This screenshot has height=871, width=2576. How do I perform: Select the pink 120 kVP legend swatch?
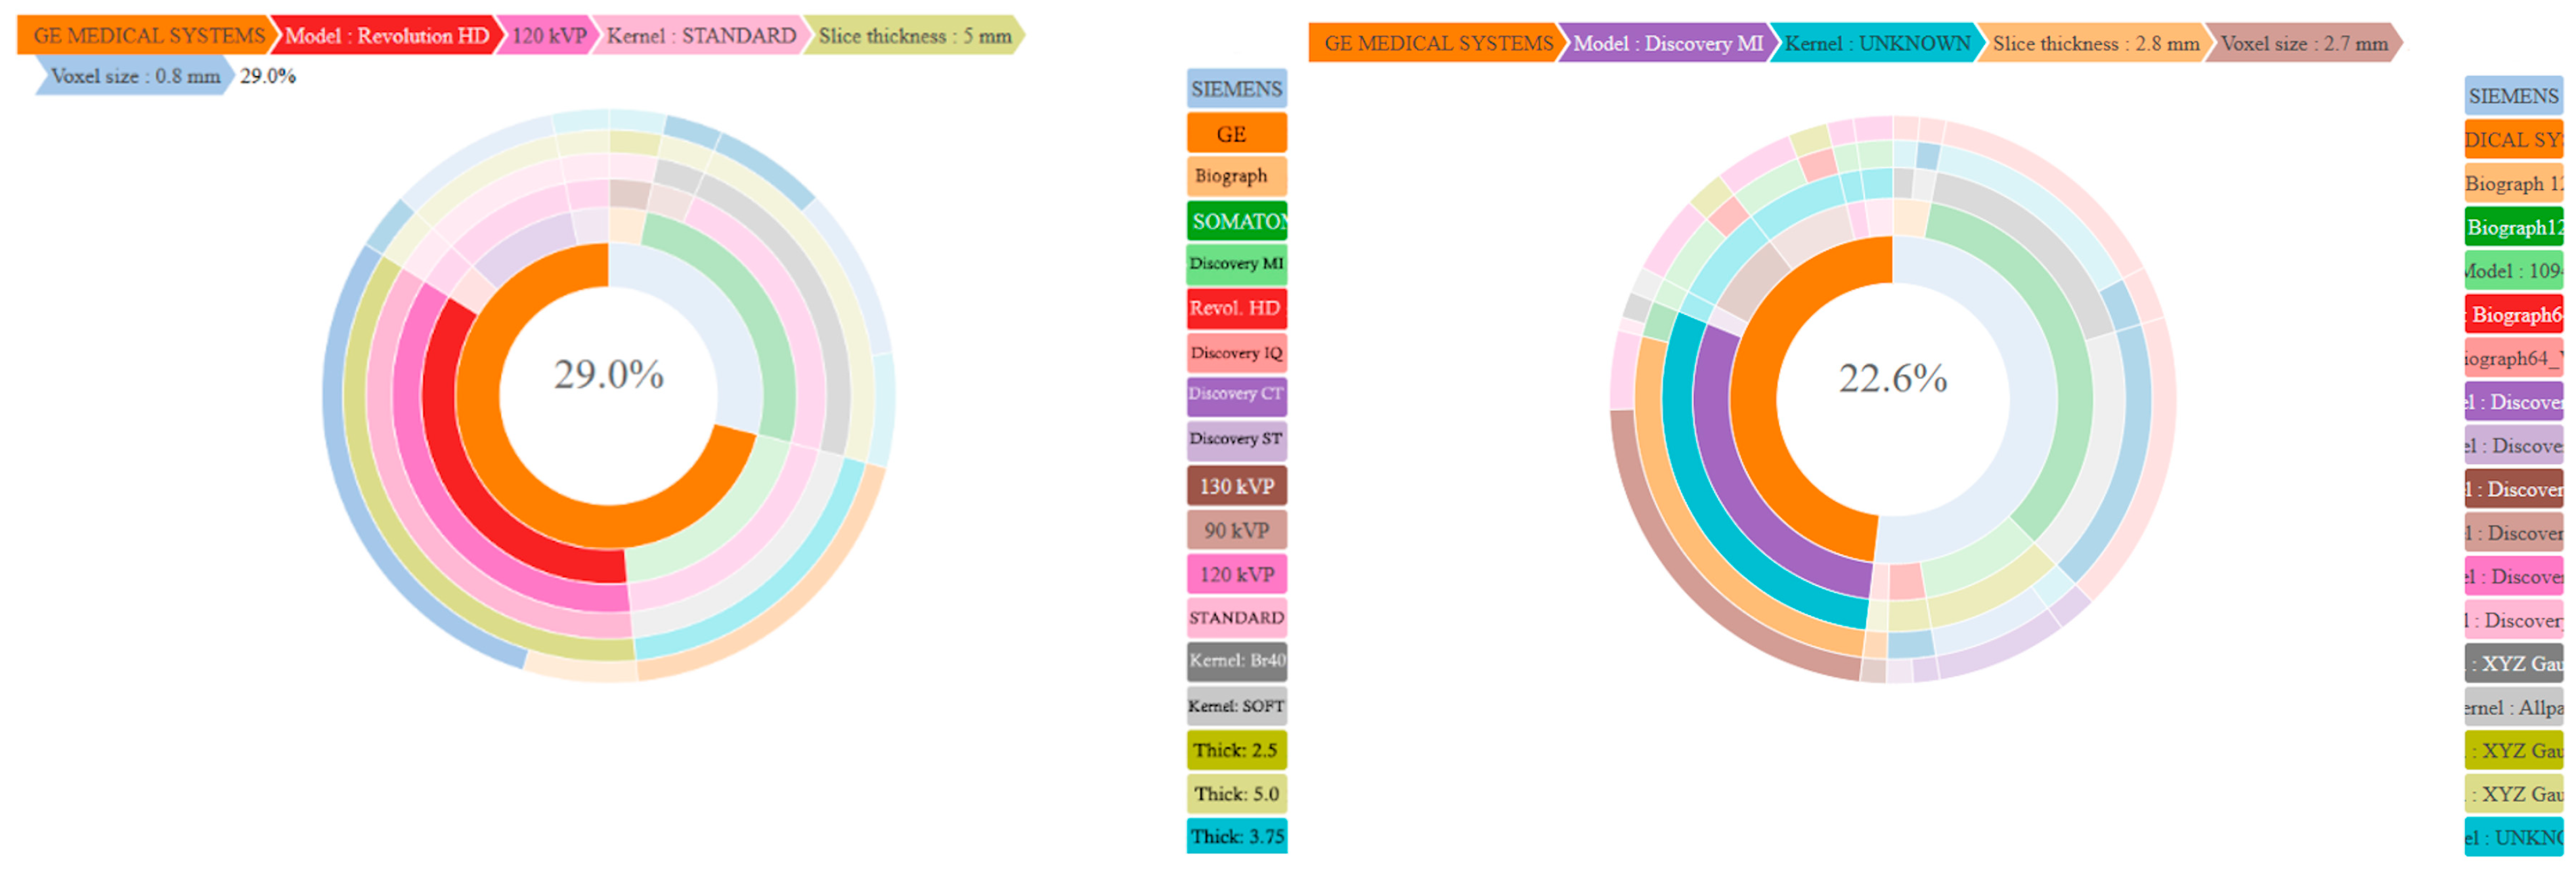1237,574
